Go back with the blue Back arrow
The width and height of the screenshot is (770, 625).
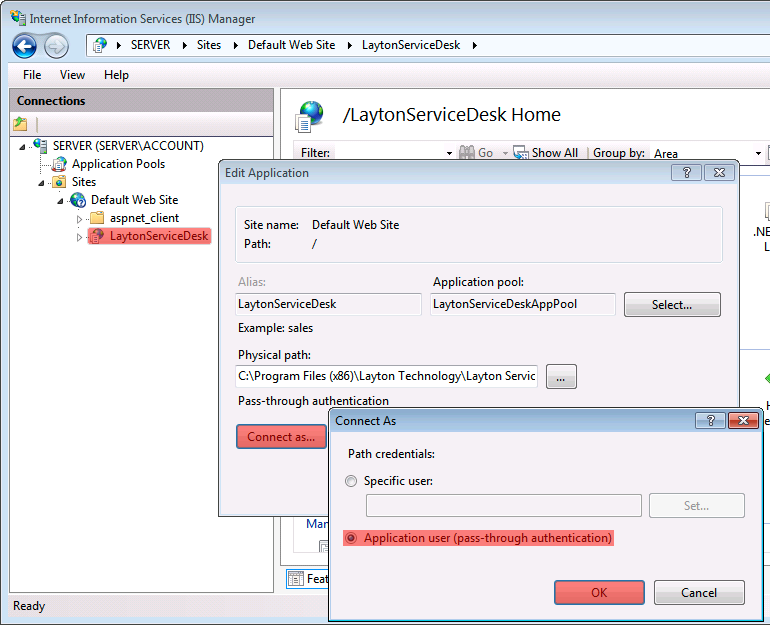(25, 46)
